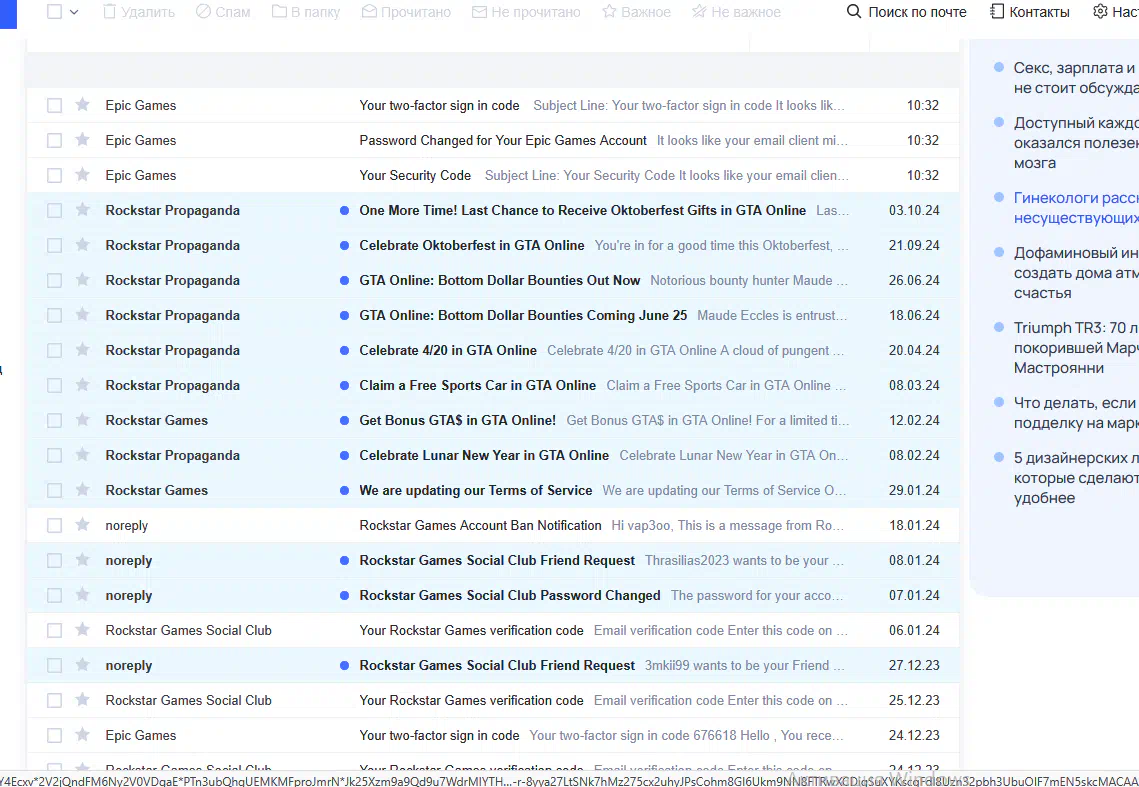This screenshot has width=1139, height=787.
Task: Click the Важное star icon in toolbar
Action: (x=609, y=12)
